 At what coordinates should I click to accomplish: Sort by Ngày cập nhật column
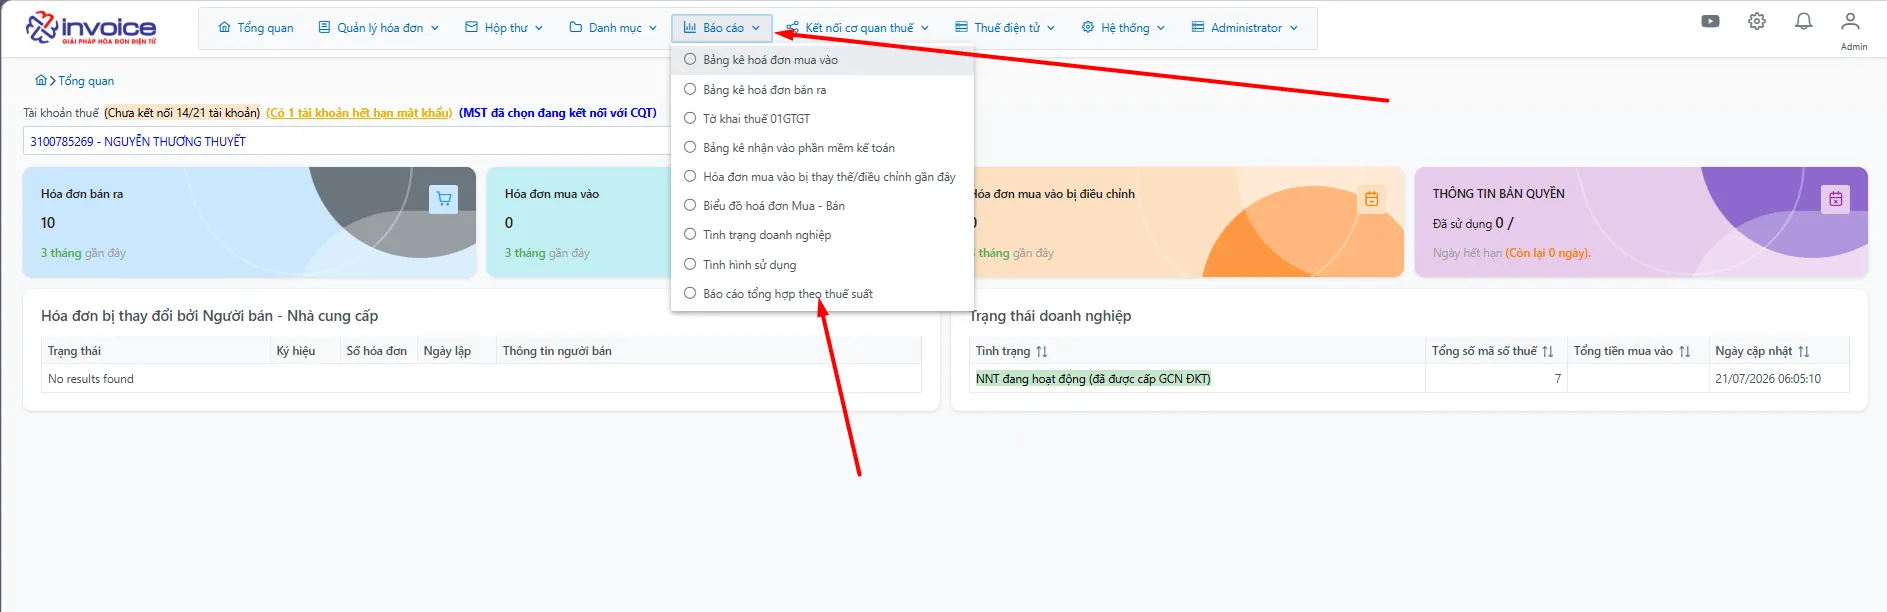click(1804, 351)
